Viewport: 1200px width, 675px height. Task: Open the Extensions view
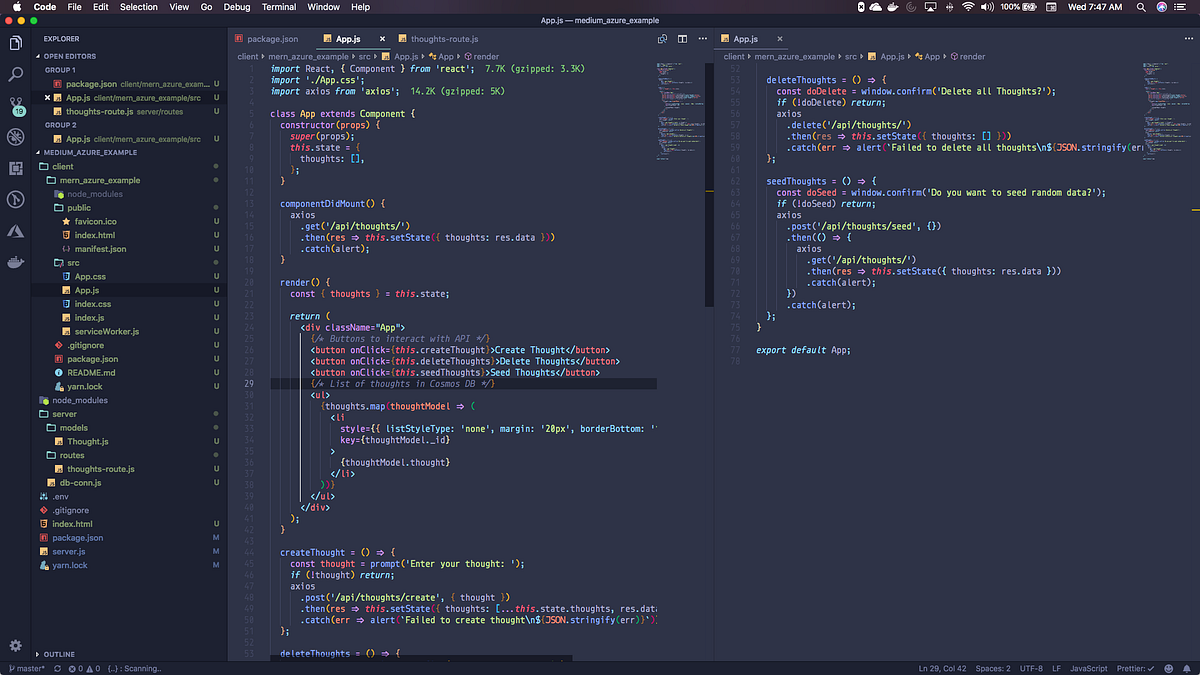pos(14,167)
